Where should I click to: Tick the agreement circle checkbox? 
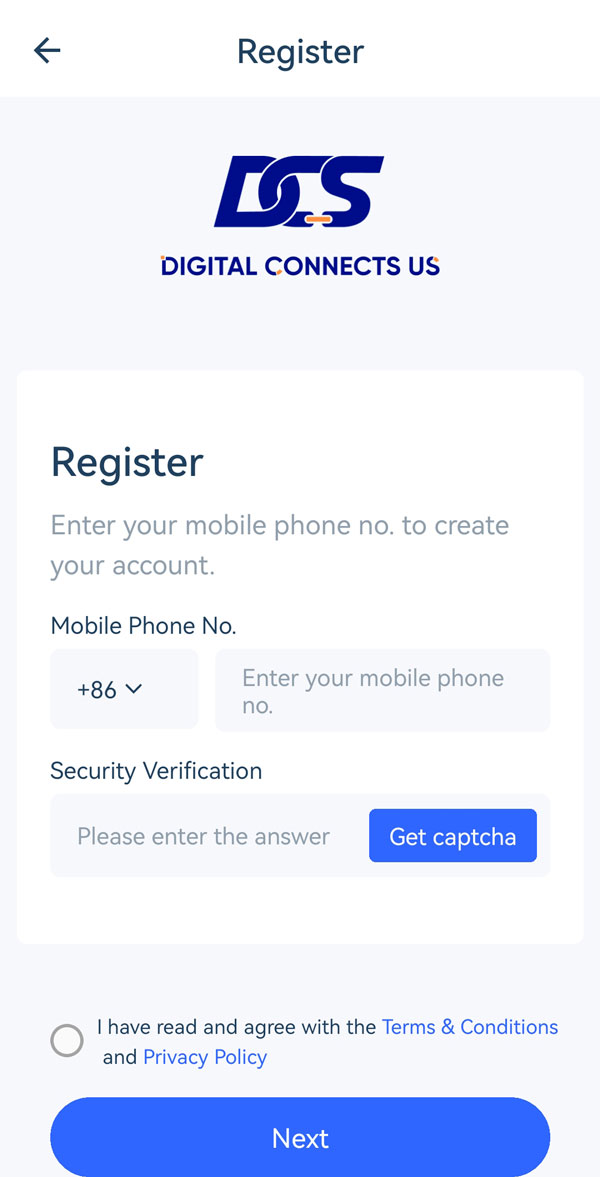click(x=67, y=1041)
